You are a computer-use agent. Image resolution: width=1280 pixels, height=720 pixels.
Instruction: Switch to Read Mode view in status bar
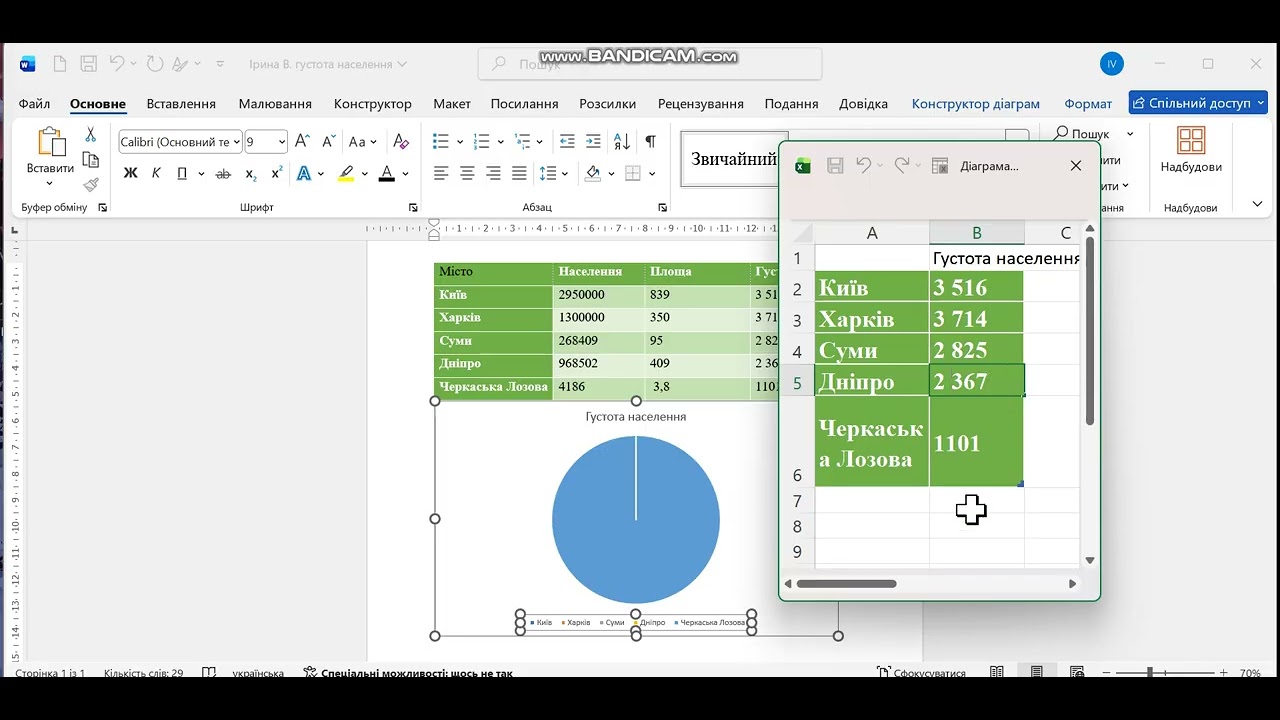pos(997,673)
